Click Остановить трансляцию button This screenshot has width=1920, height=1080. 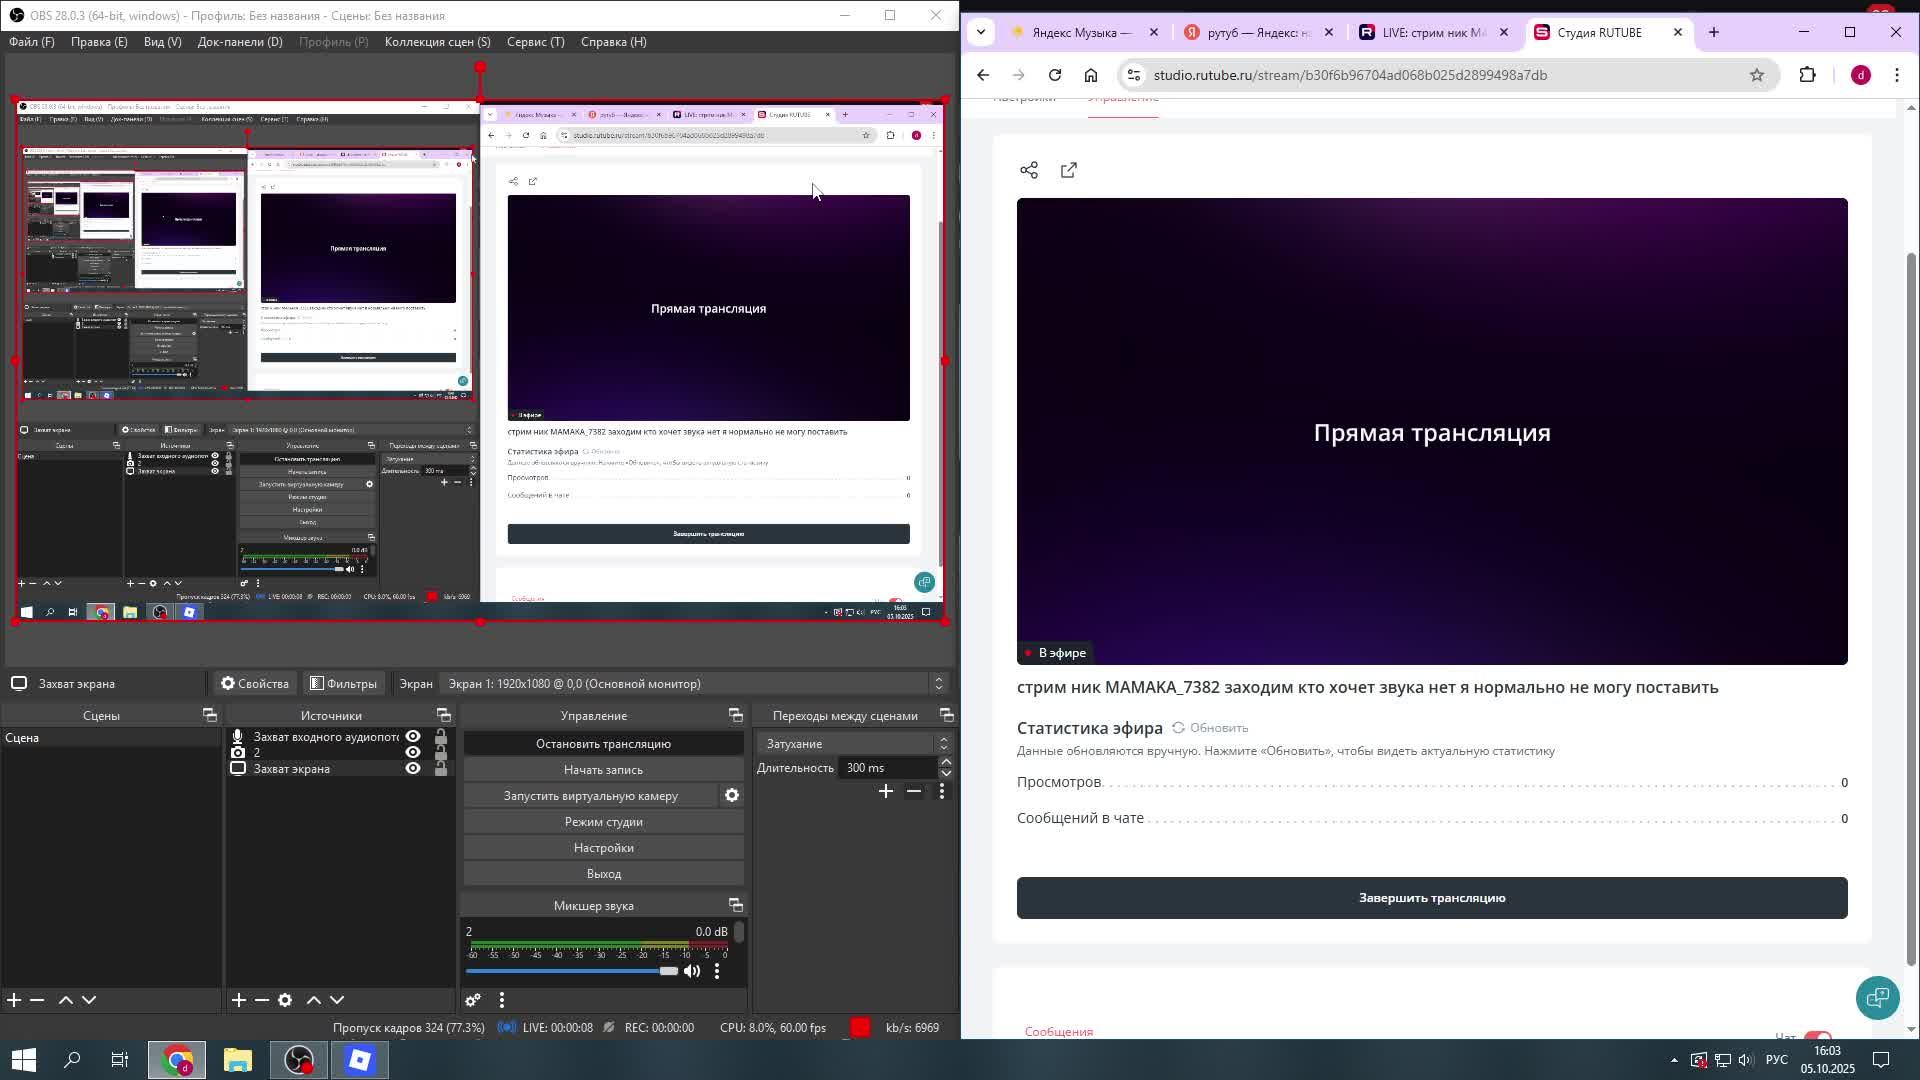603,744
